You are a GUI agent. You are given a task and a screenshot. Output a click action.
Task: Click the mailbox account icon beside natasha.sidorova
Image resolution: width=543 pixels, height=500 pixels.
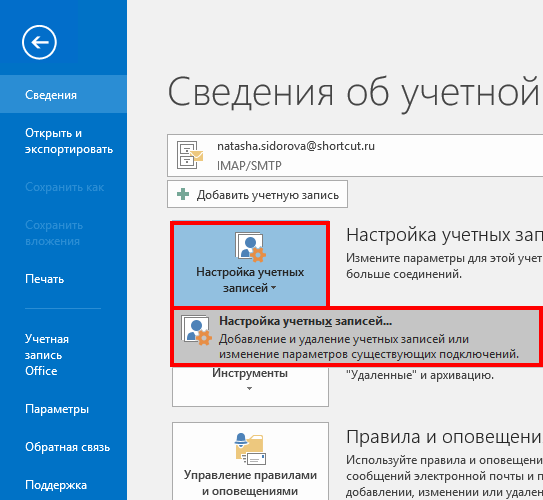pyautogui.click(x=190, y=155)
